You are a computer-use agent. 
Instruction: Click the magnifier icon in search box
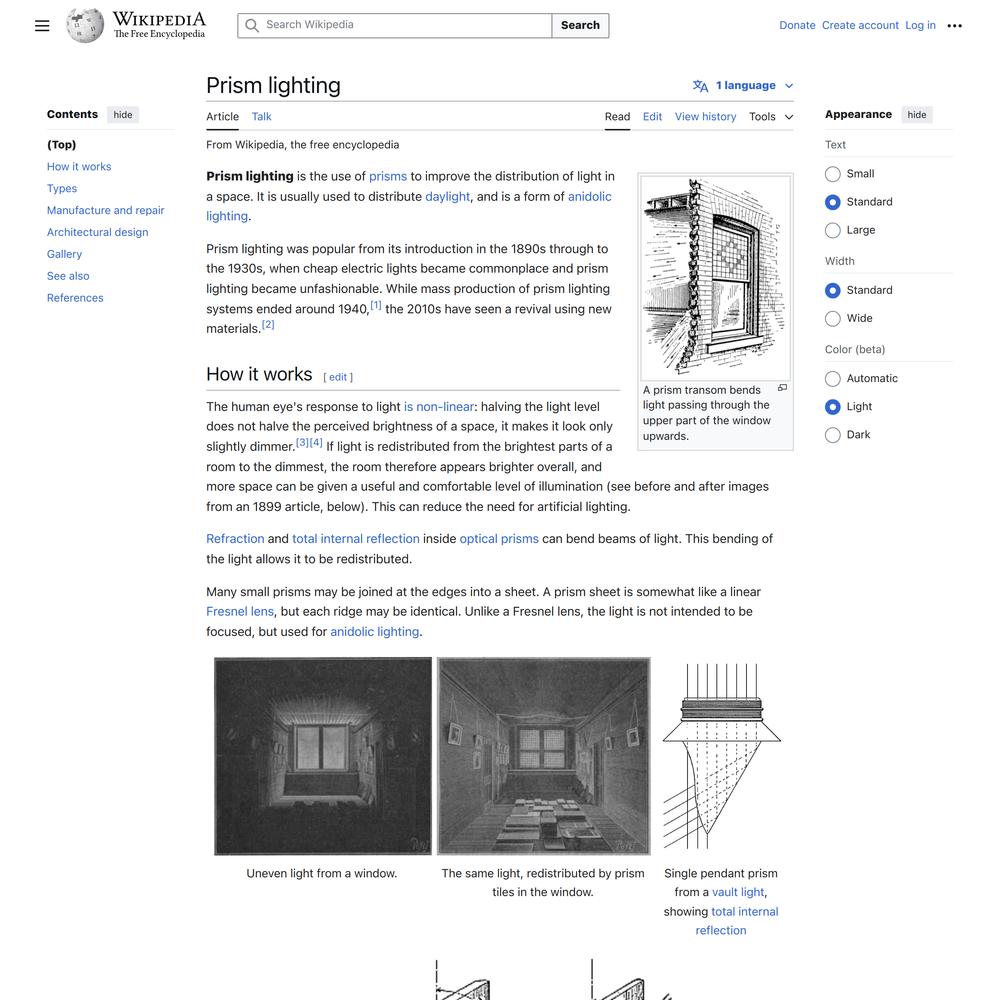[x=252, y=26]
